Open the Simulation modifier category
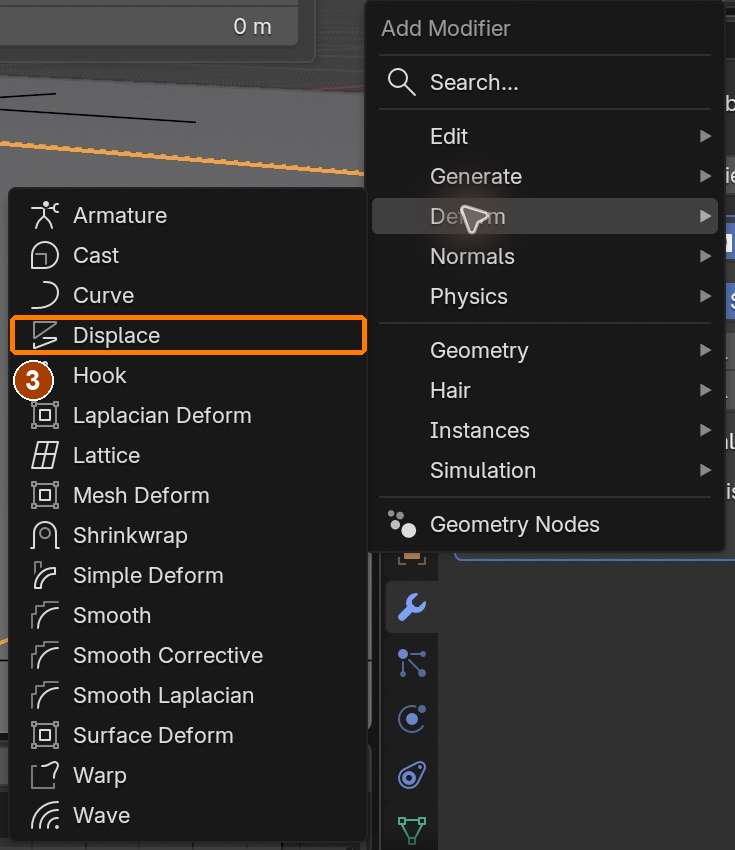 [x=545, y=471]
